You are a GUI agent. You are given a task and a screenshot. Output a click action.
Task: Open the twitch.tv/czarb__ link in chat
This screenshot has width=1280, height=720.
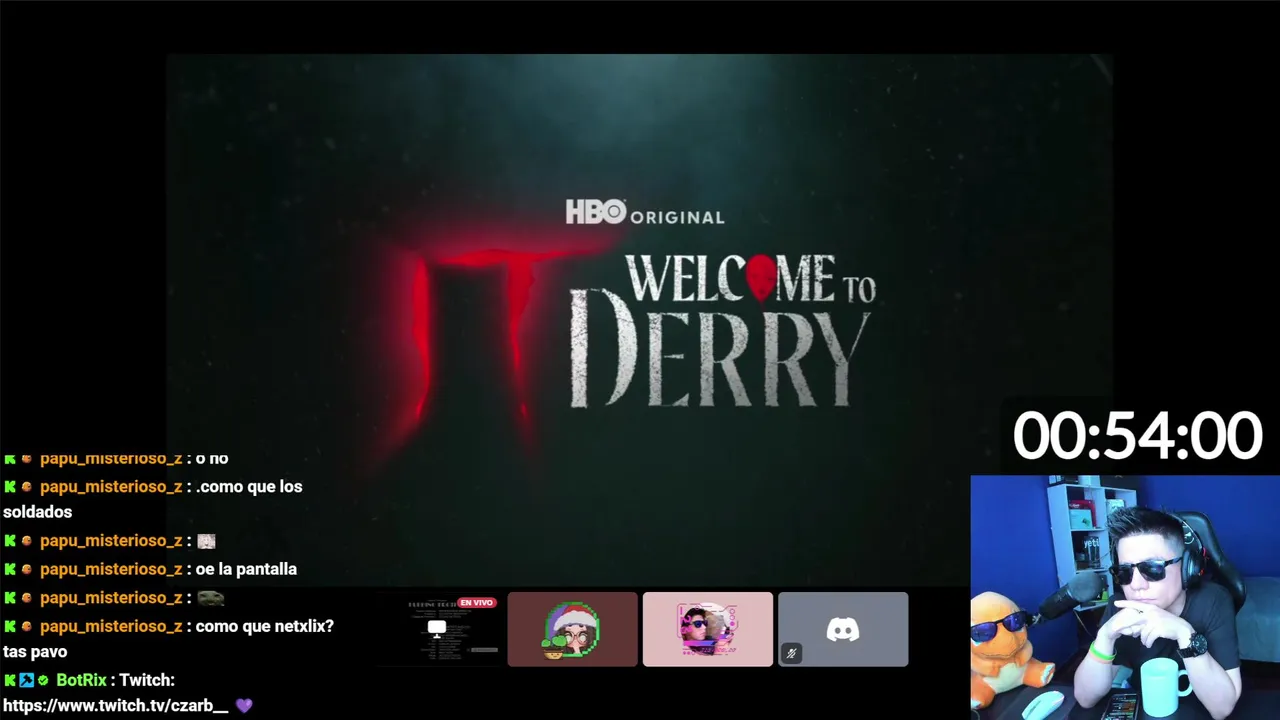(x=116, y=705)
